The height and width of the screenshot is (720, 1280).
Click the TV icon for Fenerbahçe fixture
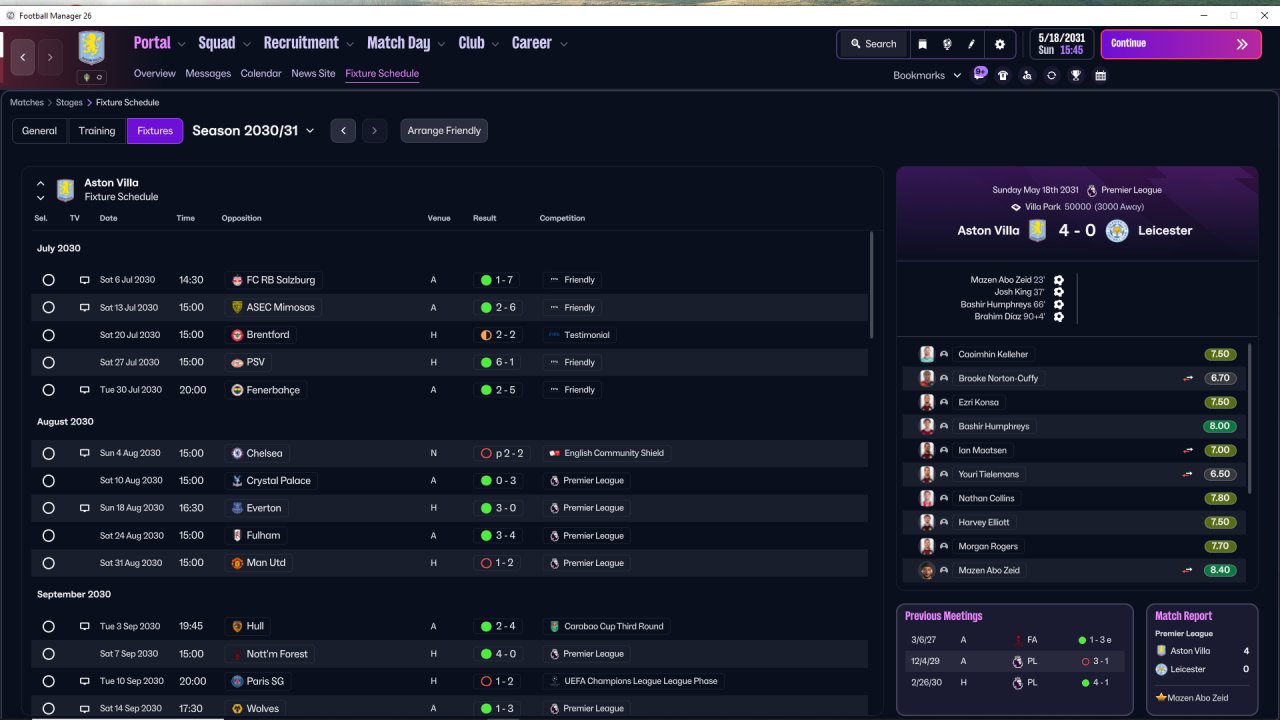pyautogui.click(x=85, y=390)
